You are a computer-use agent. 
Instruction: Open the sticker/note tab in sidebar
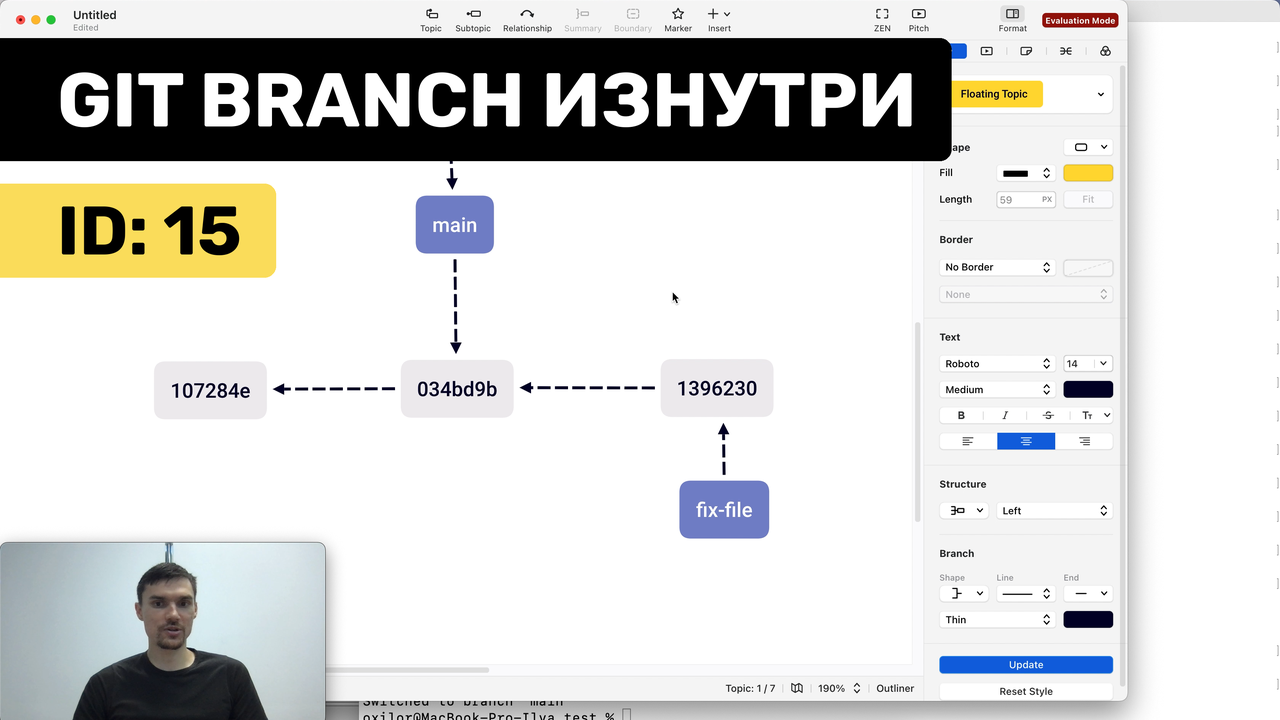pos(1026,51)
